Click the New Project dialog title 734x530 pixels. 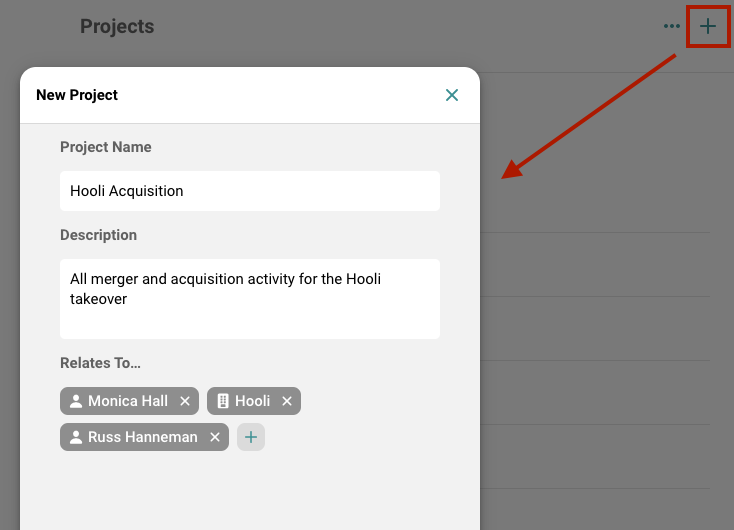coord(77,95)
